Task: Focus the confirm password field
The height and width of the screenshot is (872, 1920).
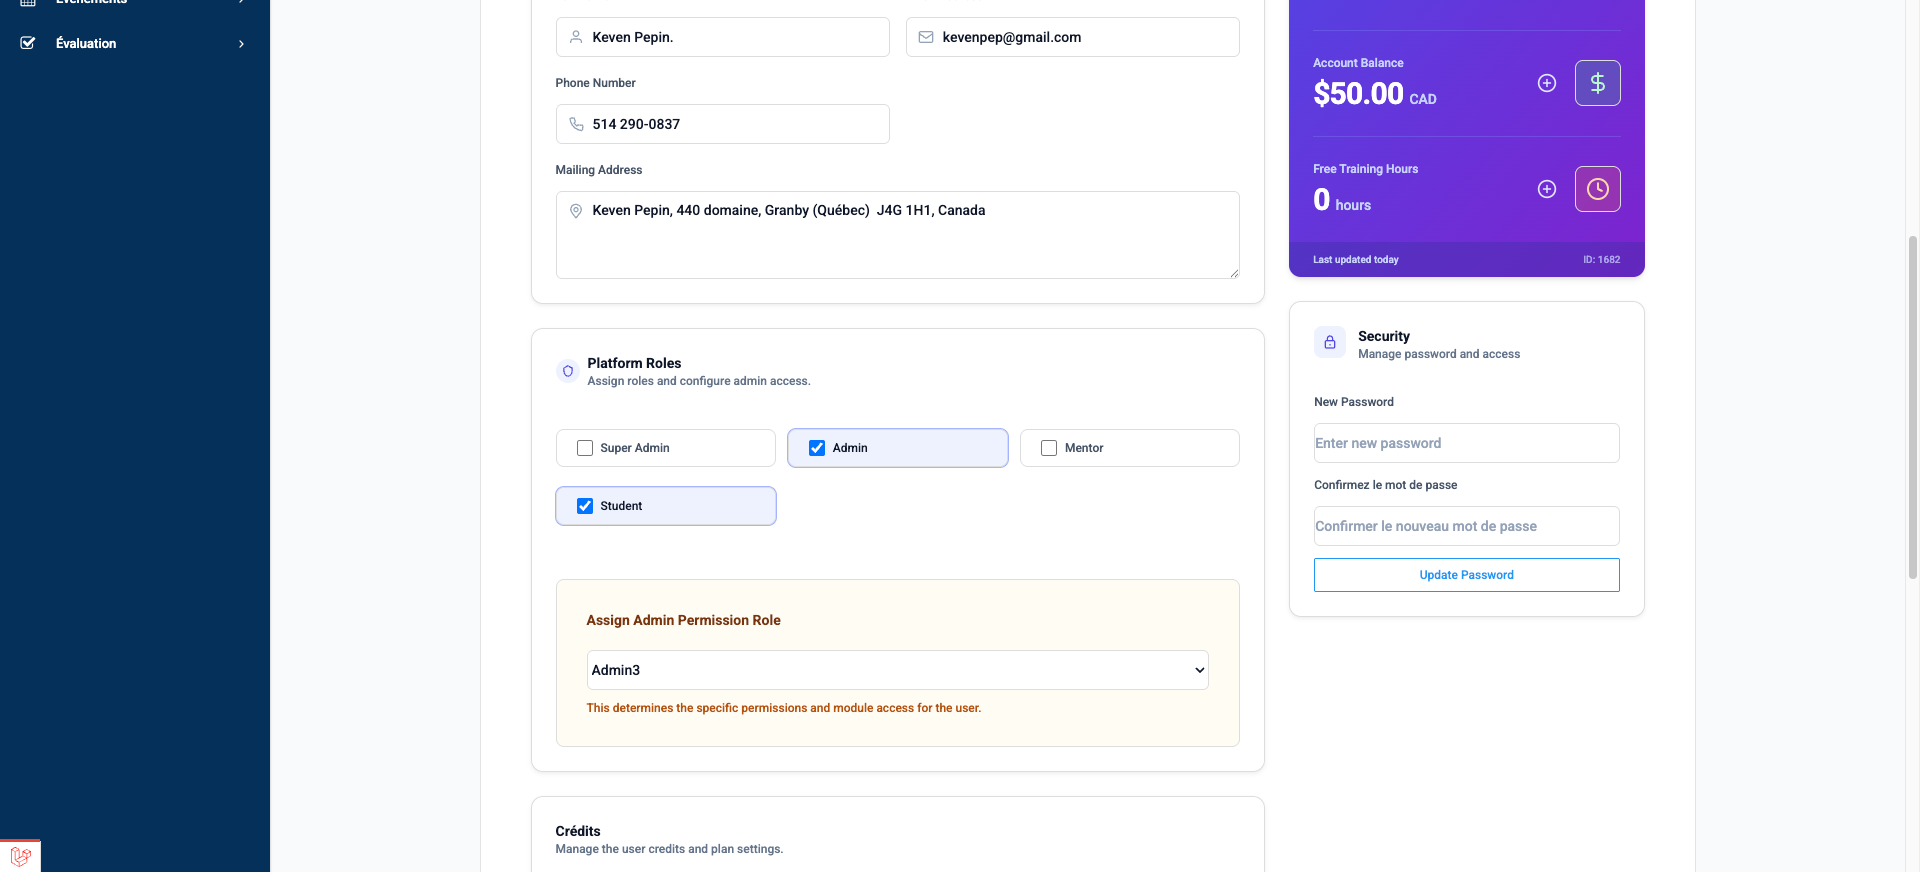Action: [1466, 526]
